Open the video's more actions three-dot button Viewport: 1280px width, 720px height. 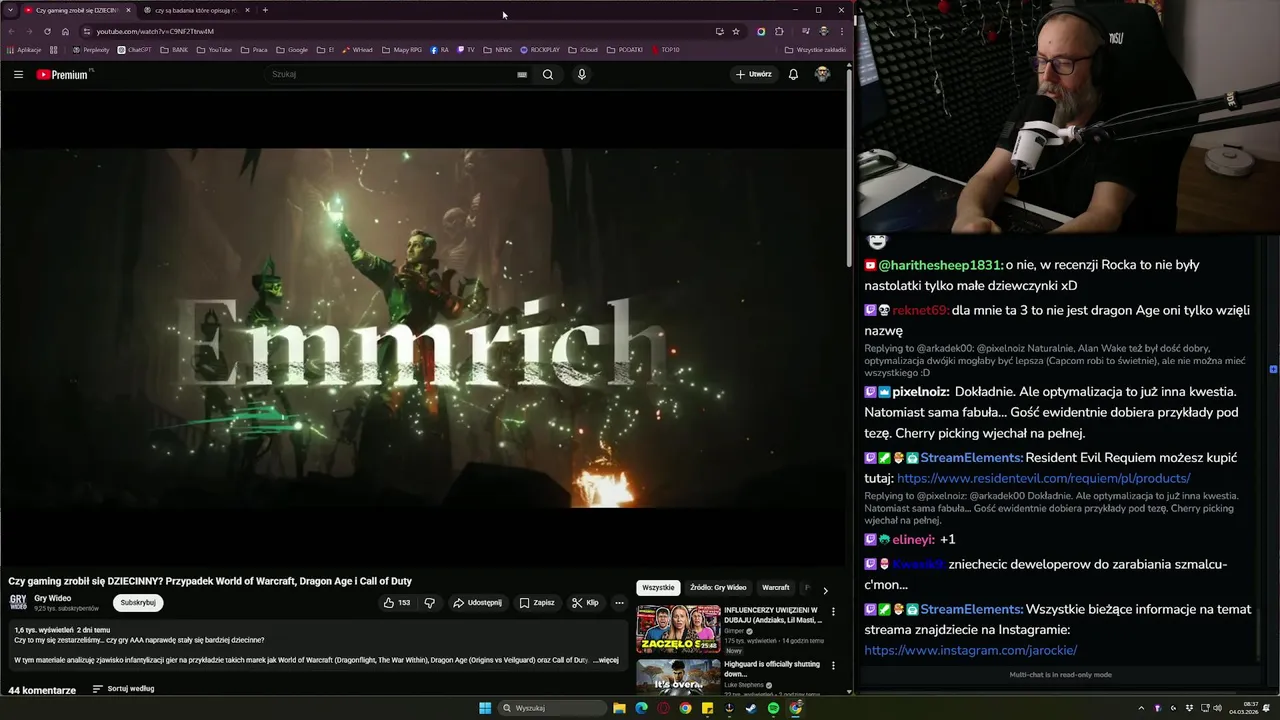pos(619,603)
